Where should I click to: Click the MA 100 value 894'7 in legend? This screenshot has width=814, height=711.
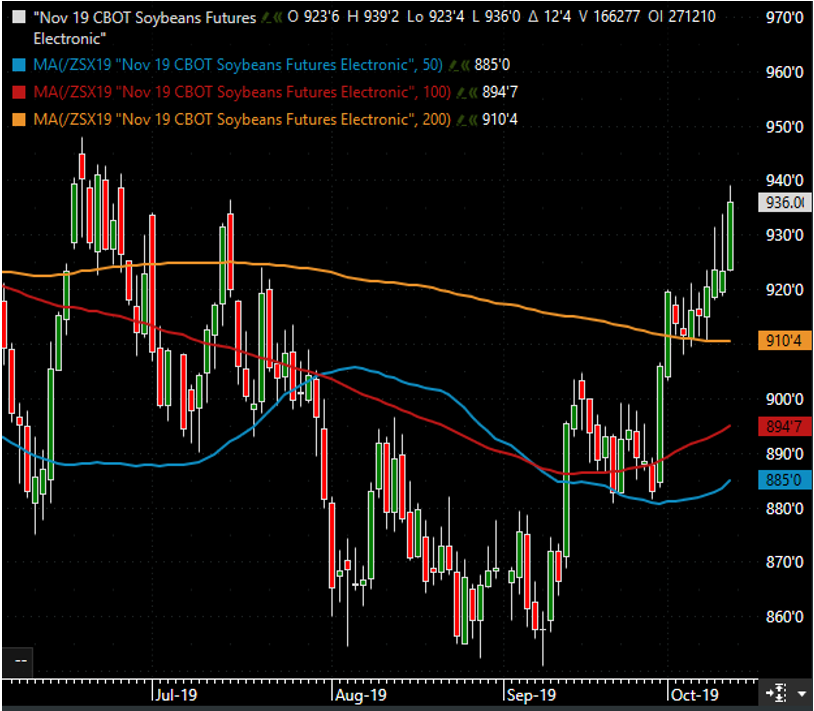500,92
